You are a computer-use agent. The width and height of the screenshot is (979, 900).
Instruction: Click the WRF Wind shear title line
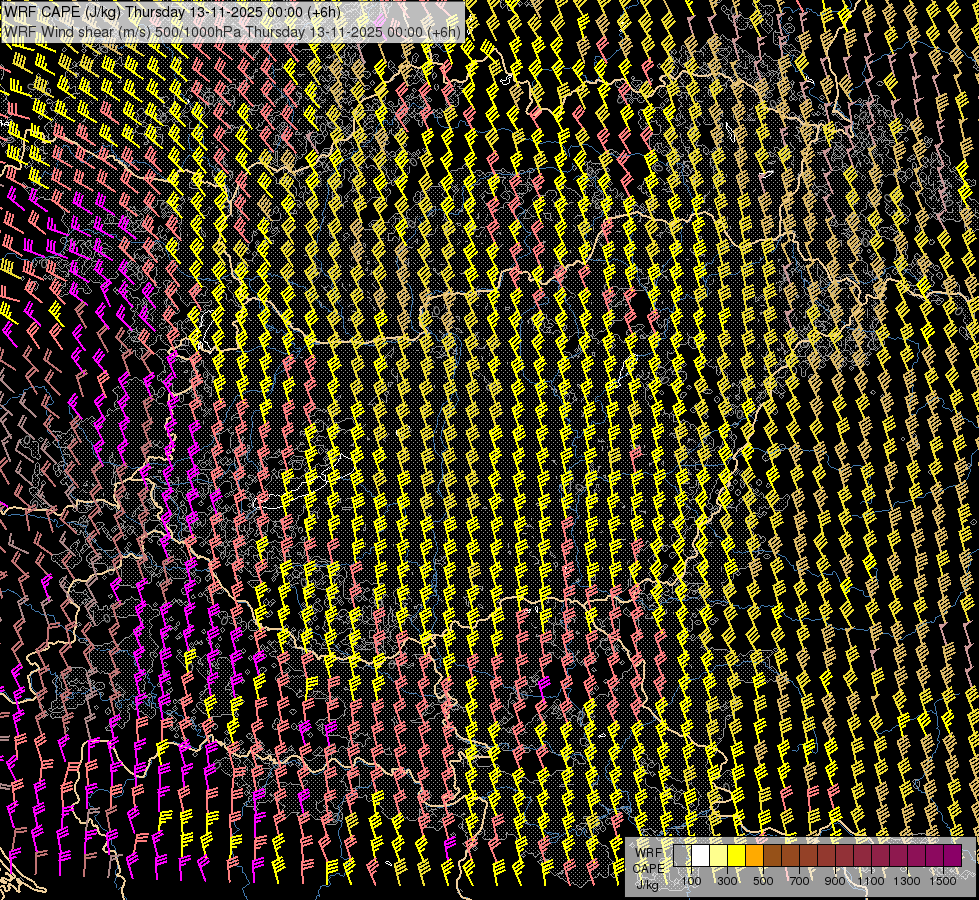pyautogui.click(x=232, y=31)
